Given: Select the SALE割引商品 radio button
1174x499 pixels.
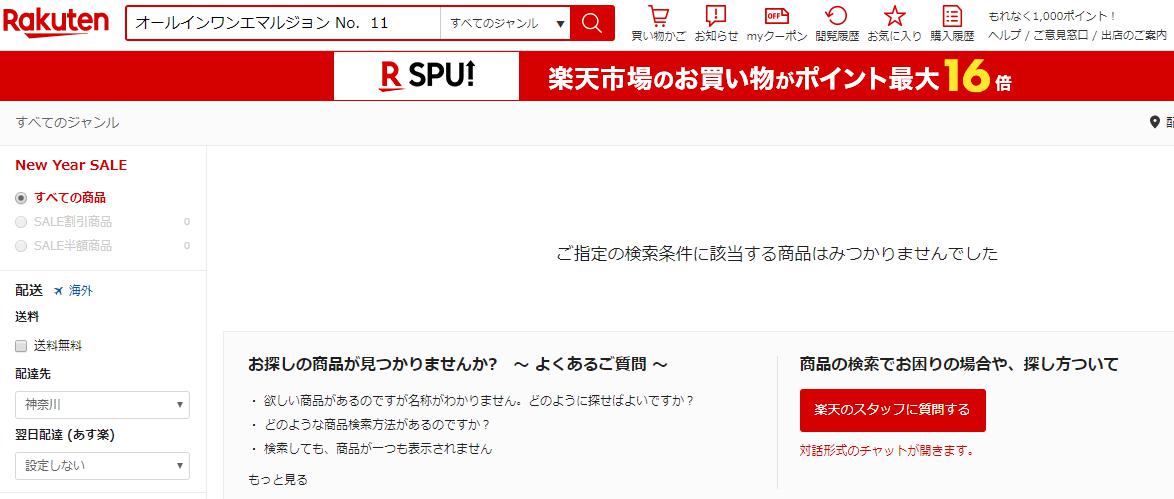Looking at the screenshot, I should (21, 222).
